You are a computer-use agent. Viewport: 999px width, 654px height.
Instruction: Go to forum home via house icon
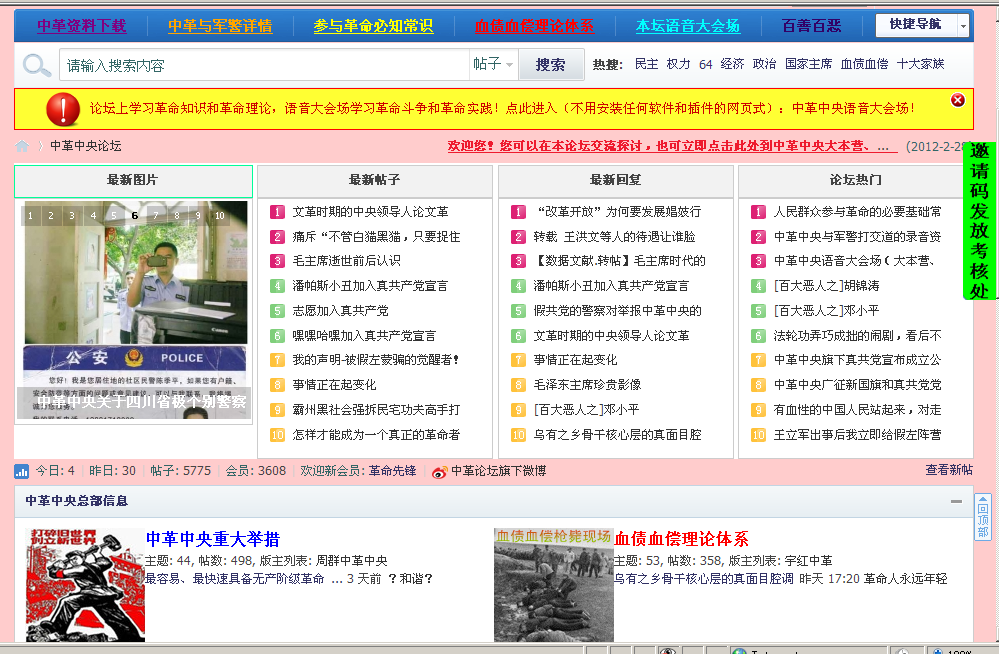[x=22, y=146]
